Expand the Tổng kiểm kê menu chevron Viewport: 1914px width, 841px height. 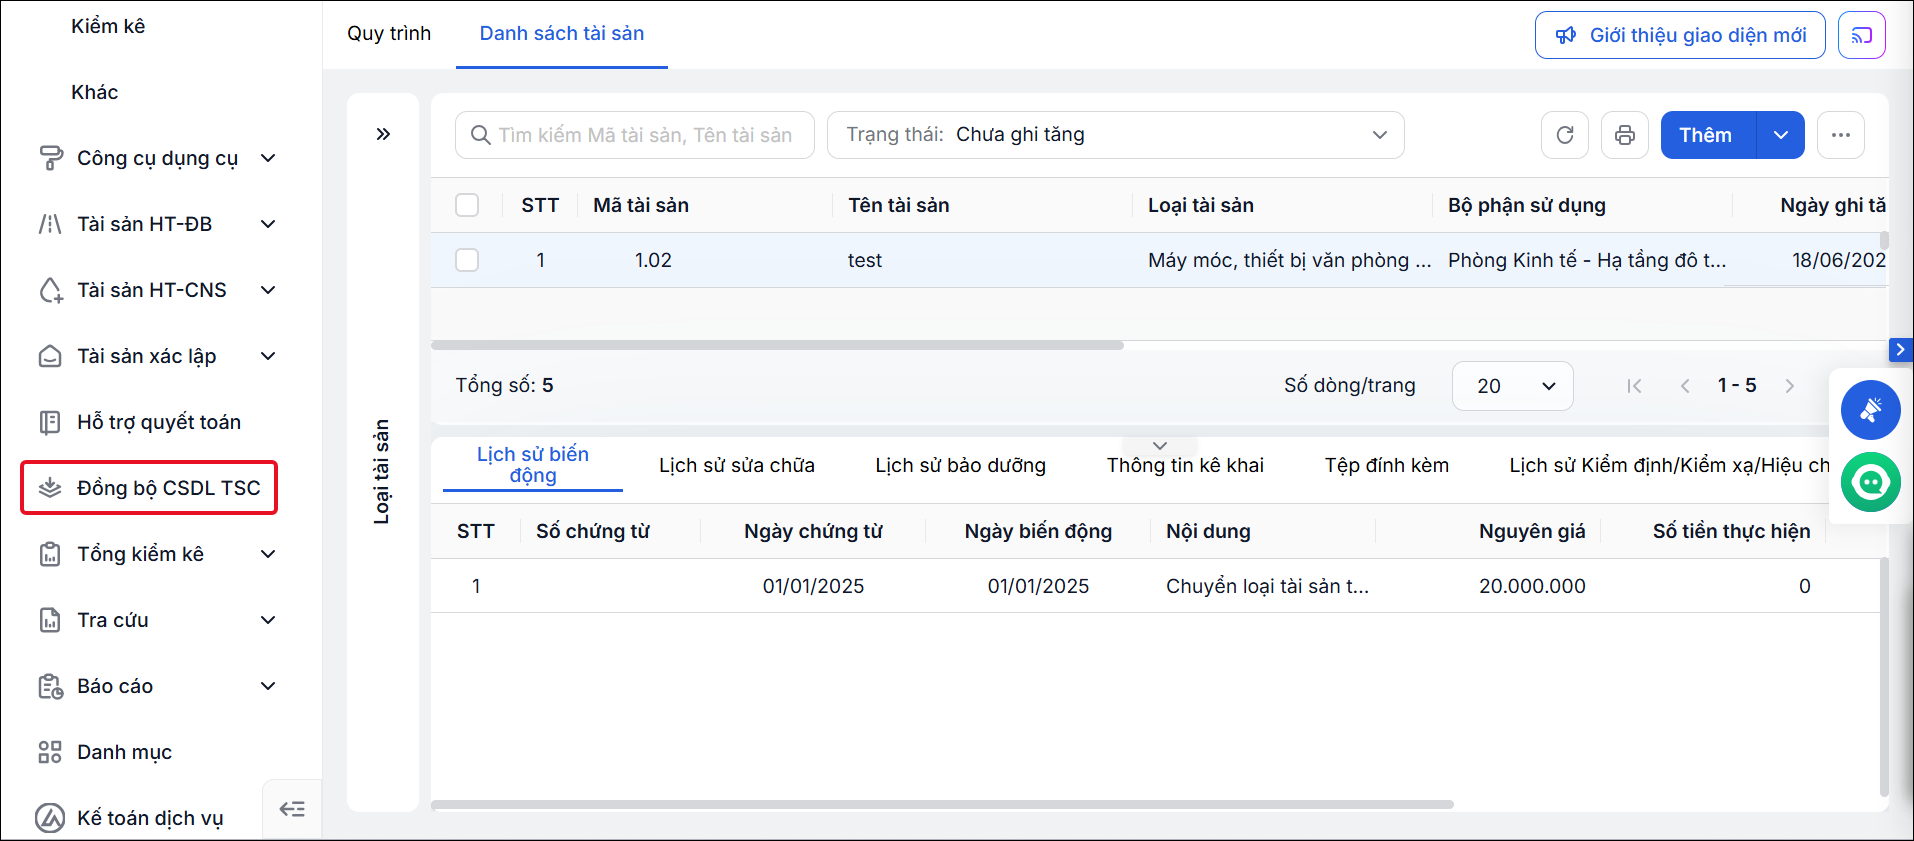point(268,554)
